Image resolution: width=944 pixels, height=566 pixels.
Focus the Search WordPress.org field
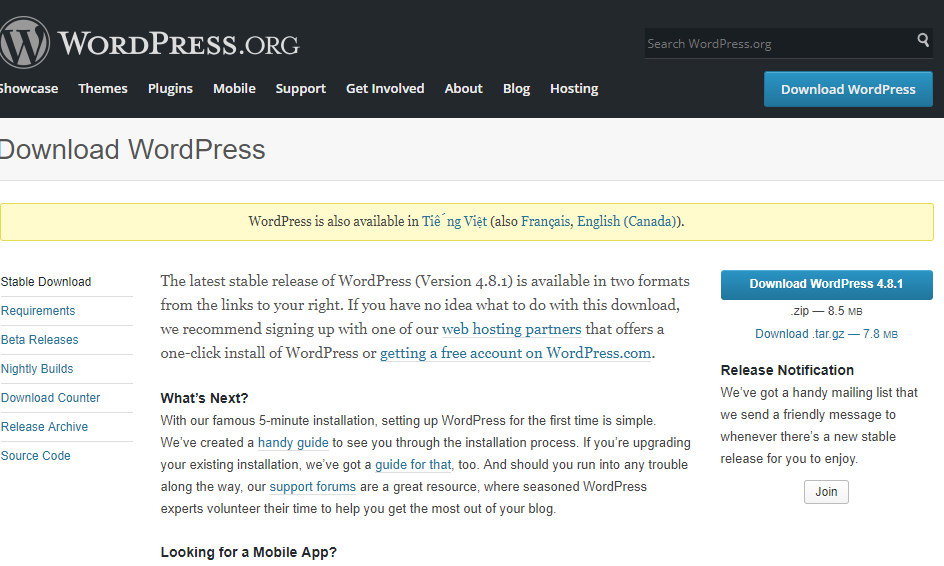point(780,43)
